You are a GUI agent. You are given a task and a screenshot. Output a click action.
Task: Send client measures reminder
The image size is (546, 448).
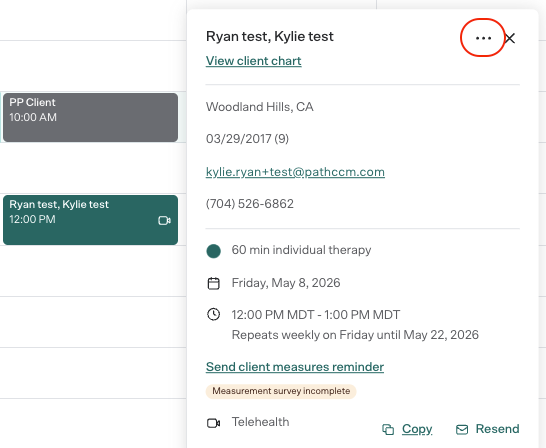click(x=295, y=367)
